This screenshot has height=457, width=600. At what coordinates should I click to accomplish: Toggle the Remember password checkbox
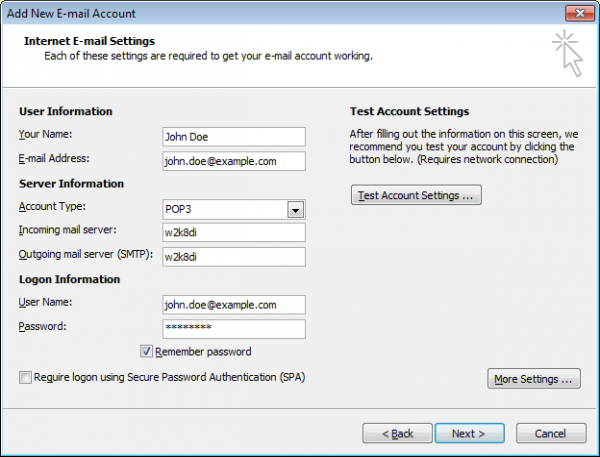(x=147, y=352)
